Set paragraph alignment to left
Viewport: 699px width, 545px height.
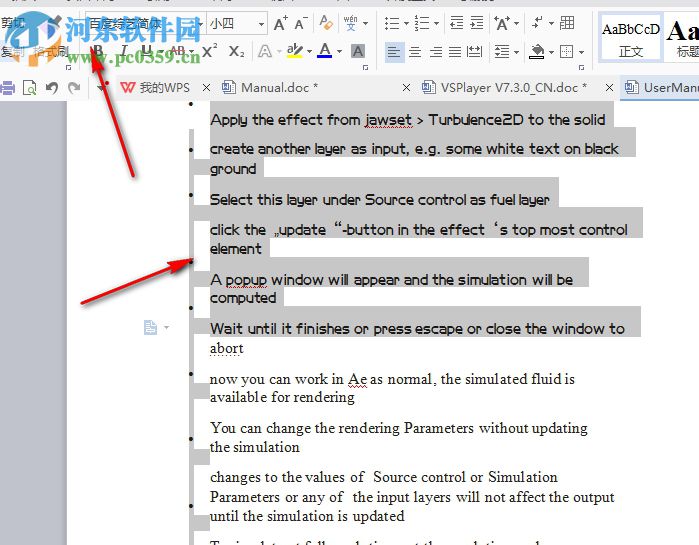(x=393, y=52)
